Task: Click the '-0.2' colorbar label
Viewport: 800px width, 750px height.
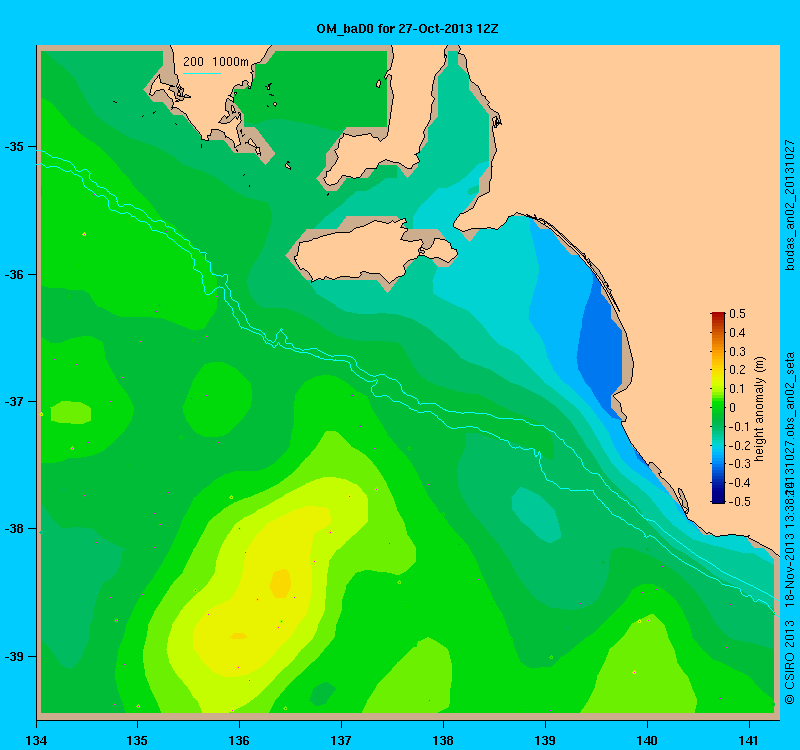Action: 738,445
